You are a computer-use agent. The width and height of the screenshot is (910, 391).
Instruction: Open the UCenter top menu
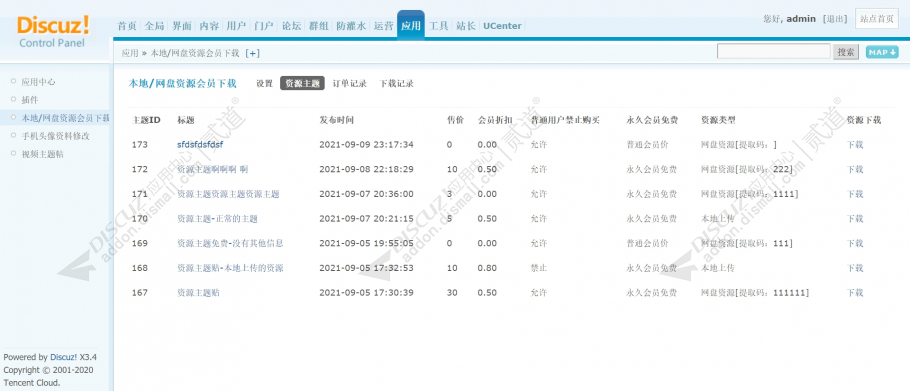502,26
